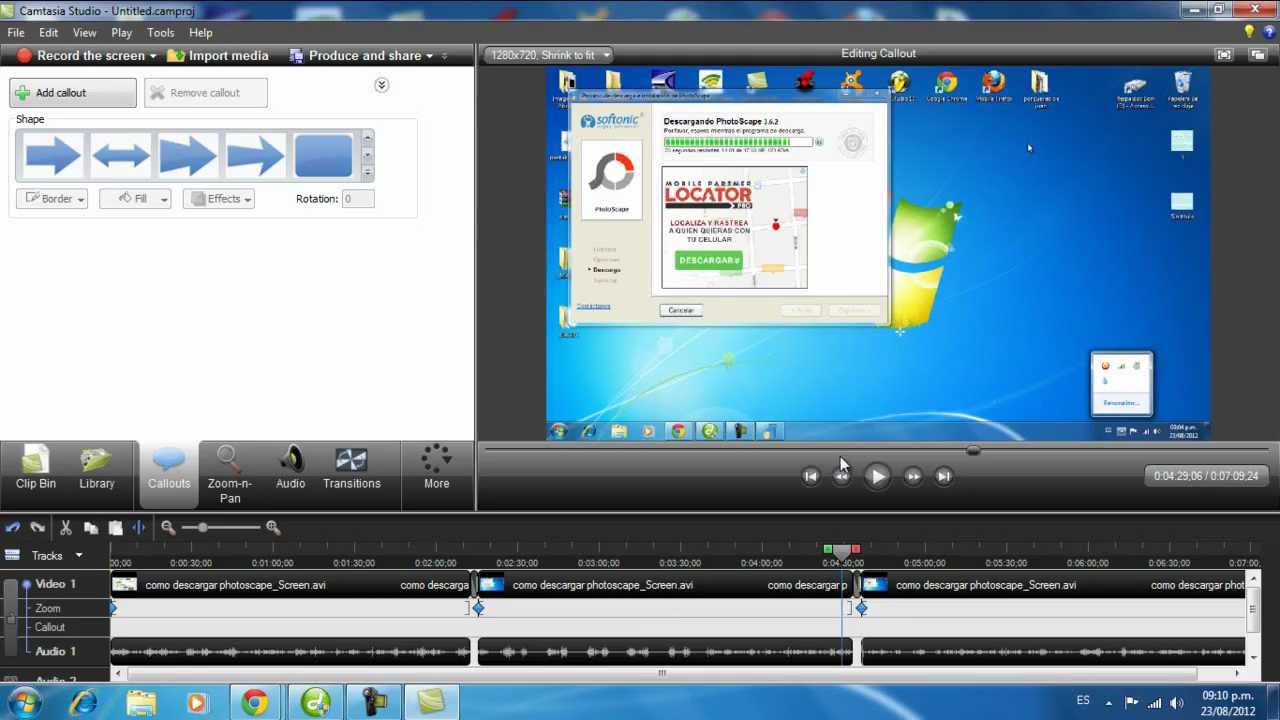Click the zoom keyframe diamond near 0:04:35
The image size is (1280, 720).
point(861,608)
